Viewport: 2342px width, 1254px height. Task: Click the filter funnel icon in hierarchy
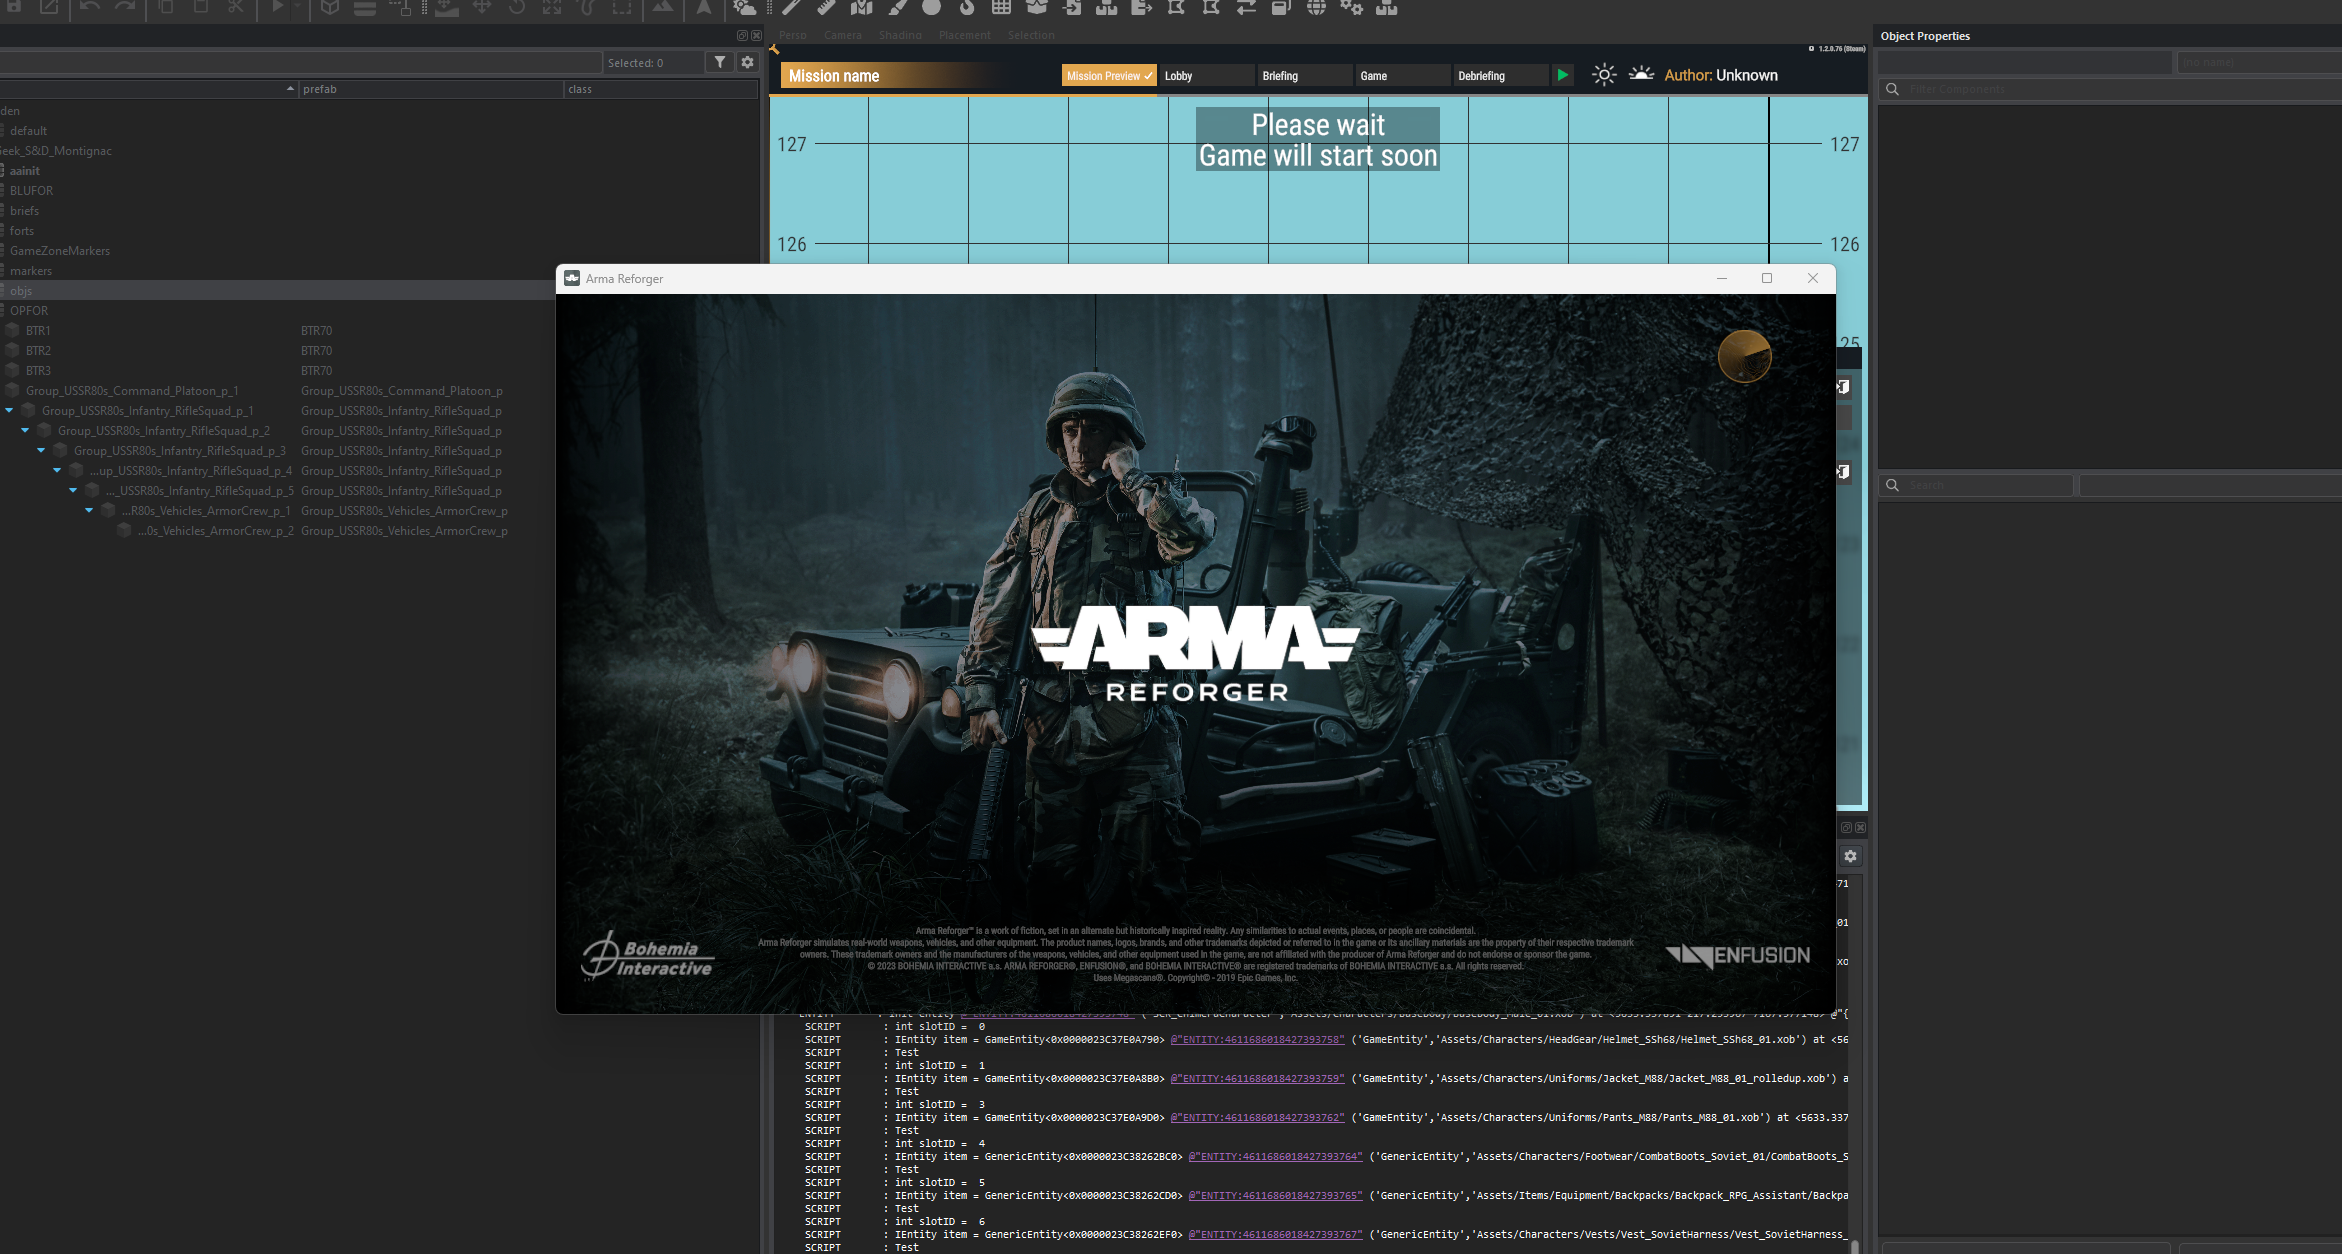[720, 62]
